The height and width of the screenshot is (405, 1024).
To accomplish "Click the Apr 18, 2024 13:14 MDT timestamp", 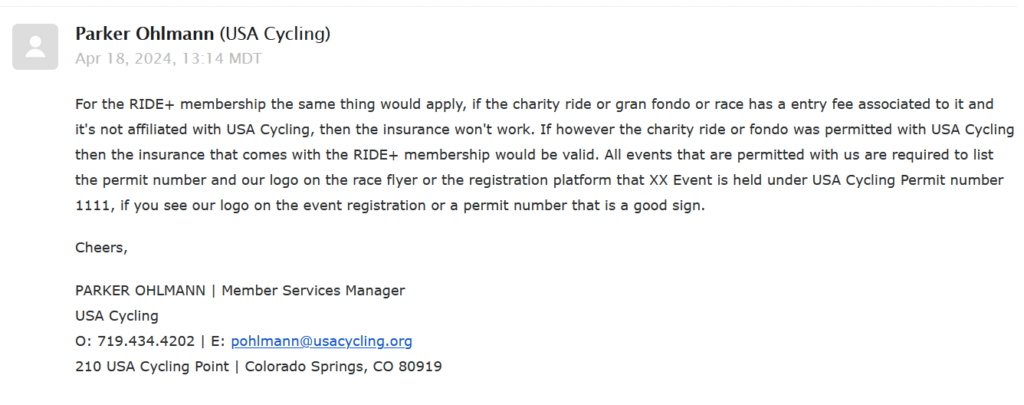I will tap(168, 59).
